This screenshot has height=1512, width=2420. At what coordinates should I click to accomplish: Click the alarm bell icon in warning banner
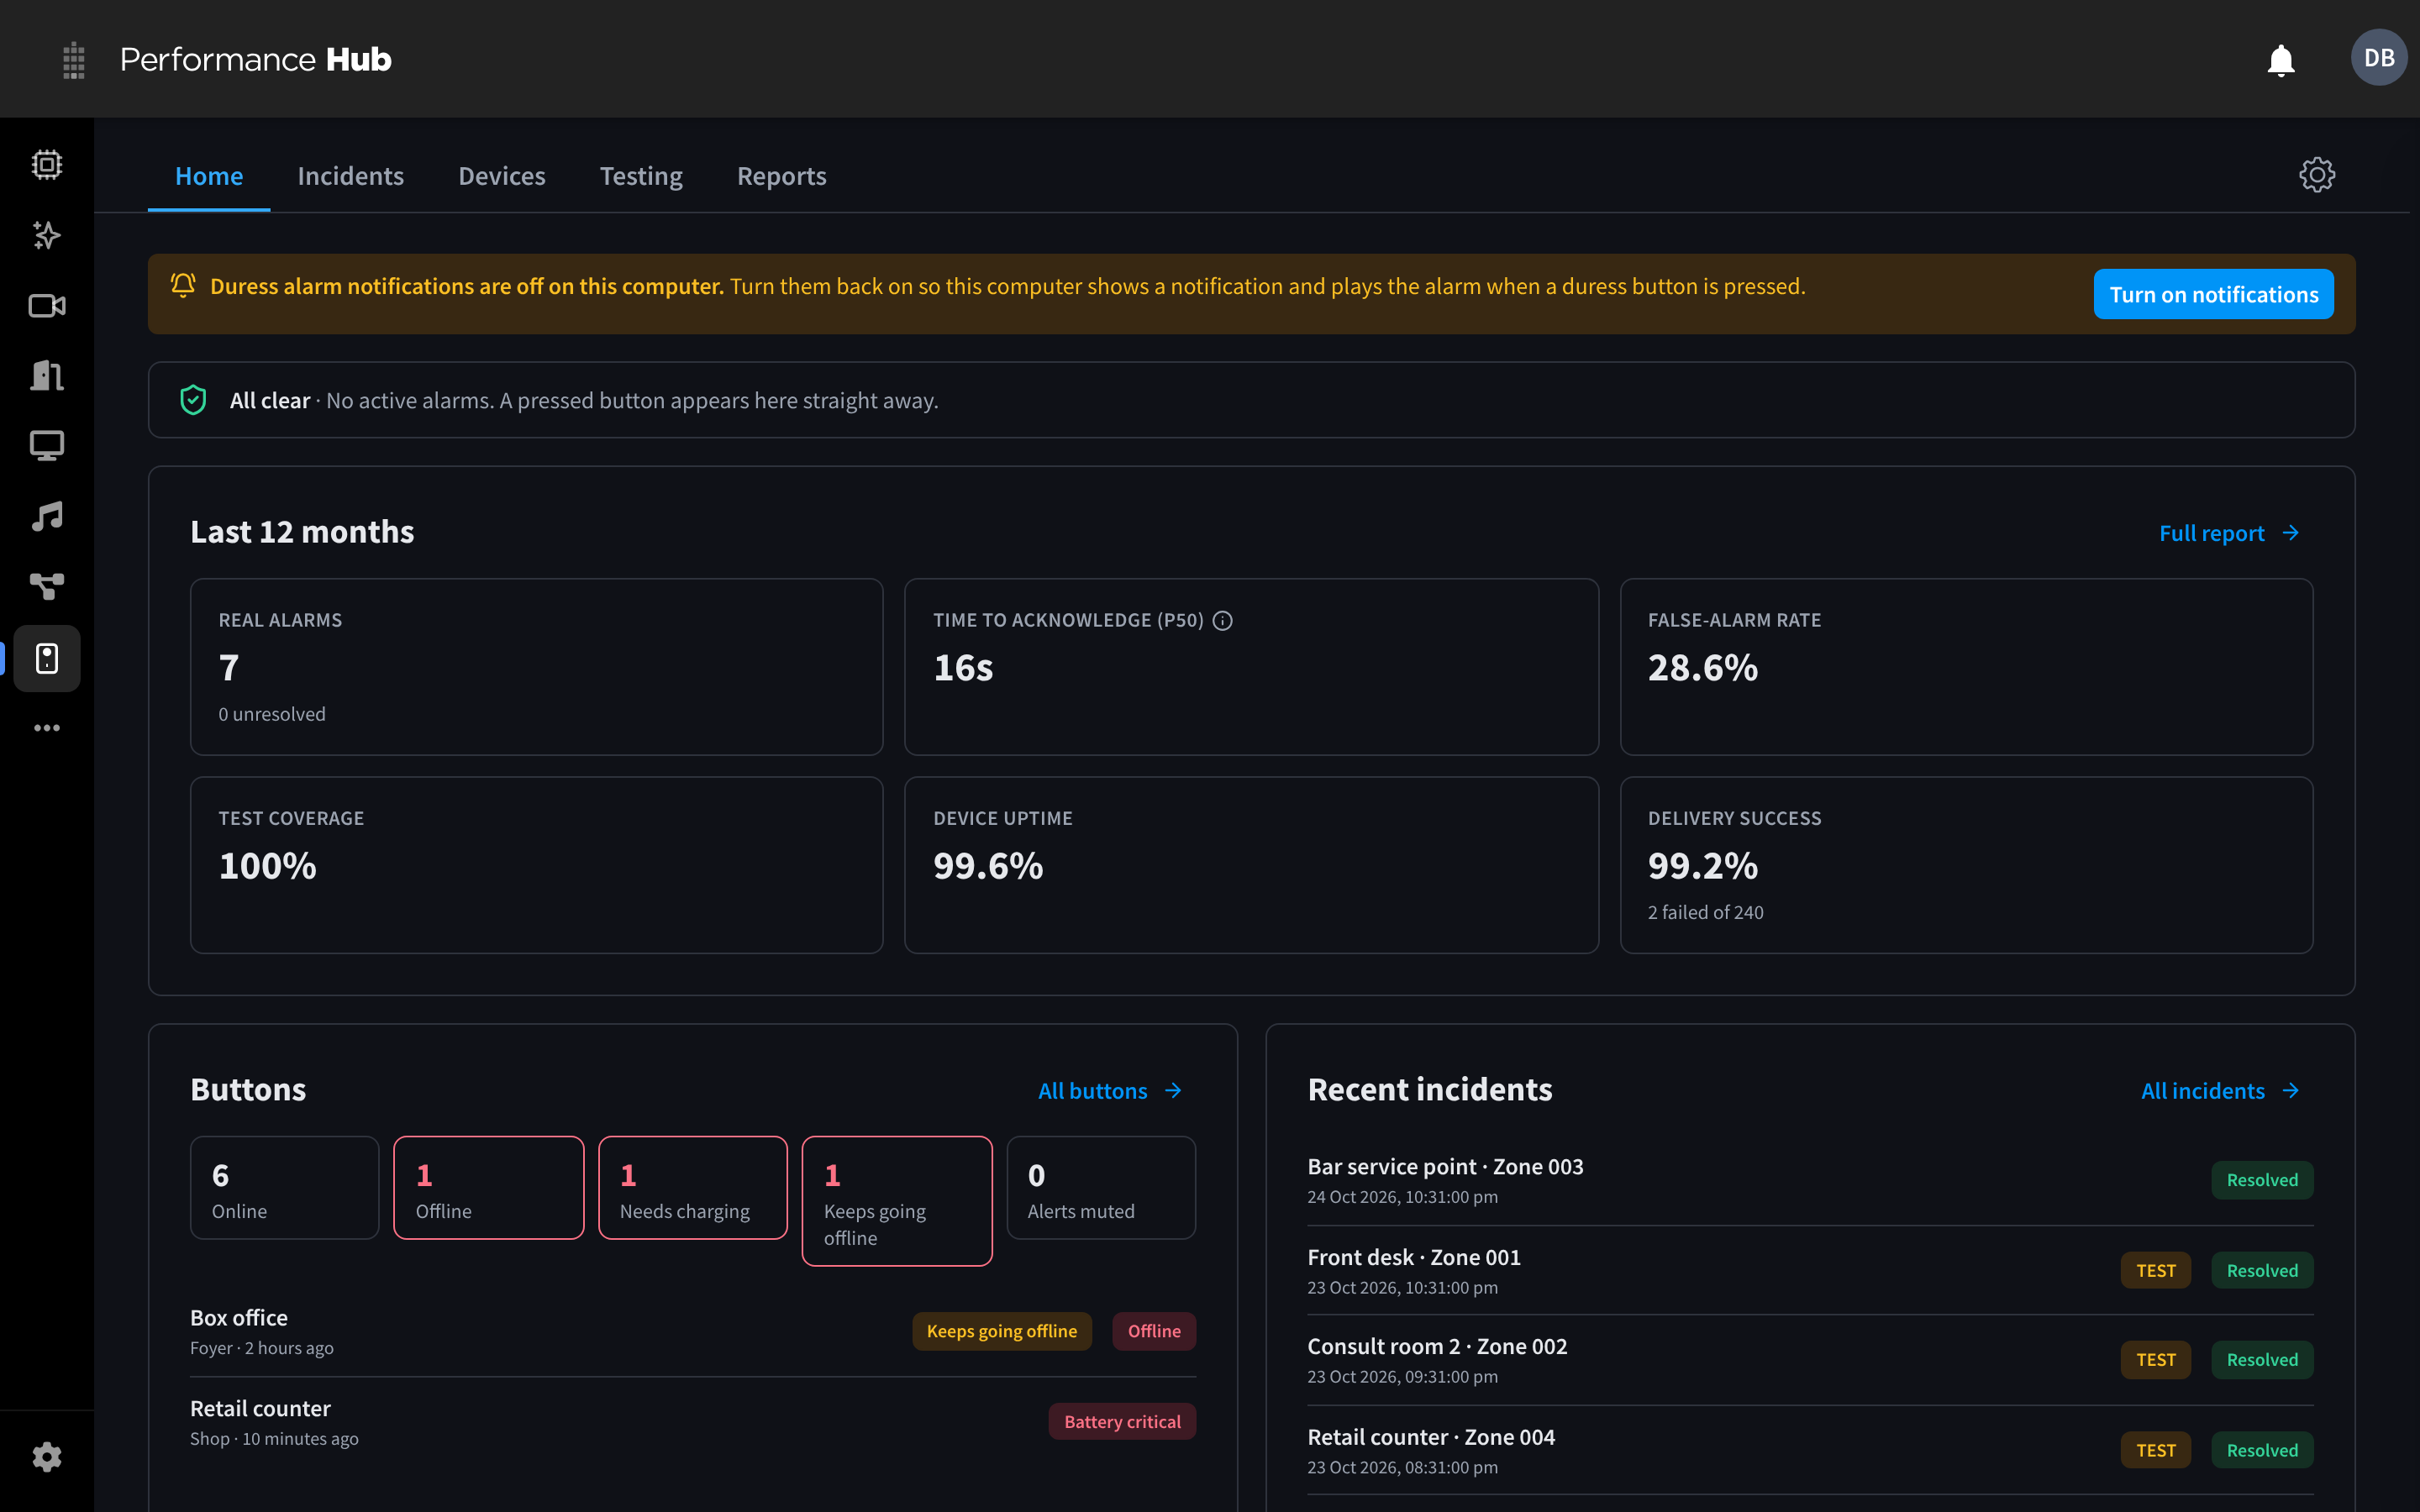click(x=183, y=286)
